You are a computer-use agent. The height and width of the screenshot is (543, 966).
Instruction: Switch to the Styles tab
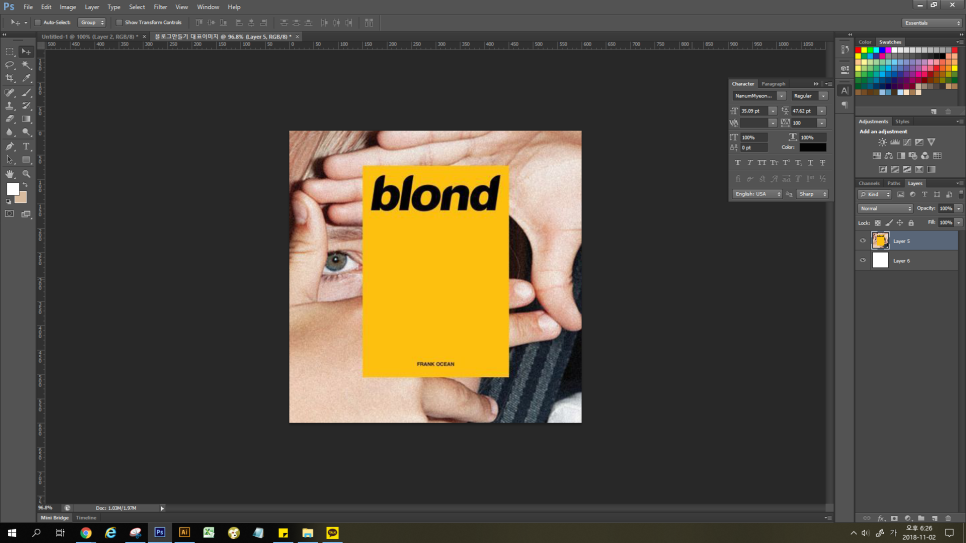coord(902,121)
